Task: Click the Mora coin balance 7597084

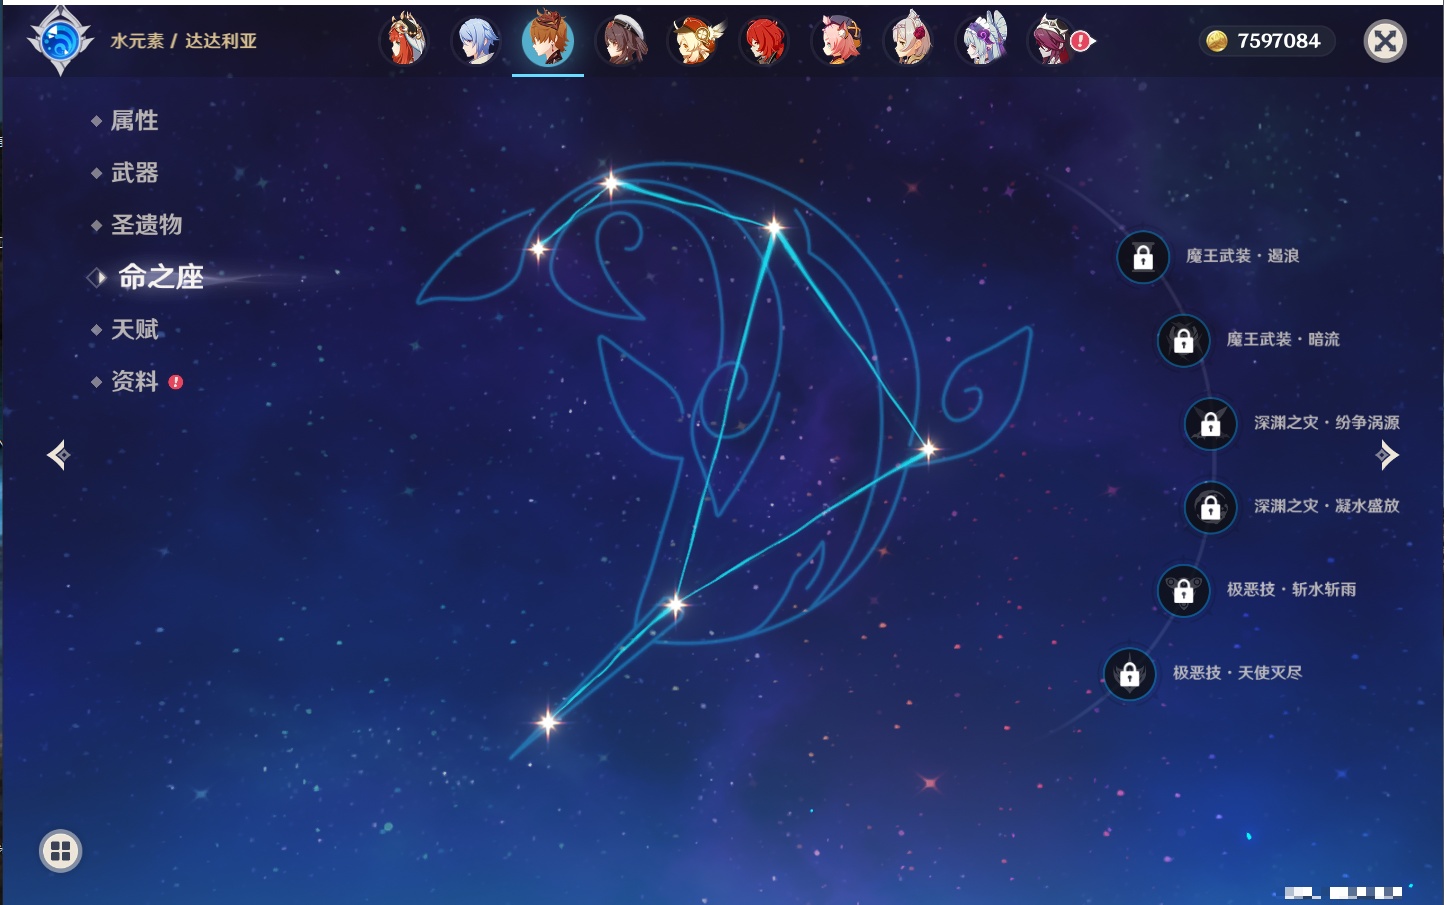Action: (x=1266, y=41)
